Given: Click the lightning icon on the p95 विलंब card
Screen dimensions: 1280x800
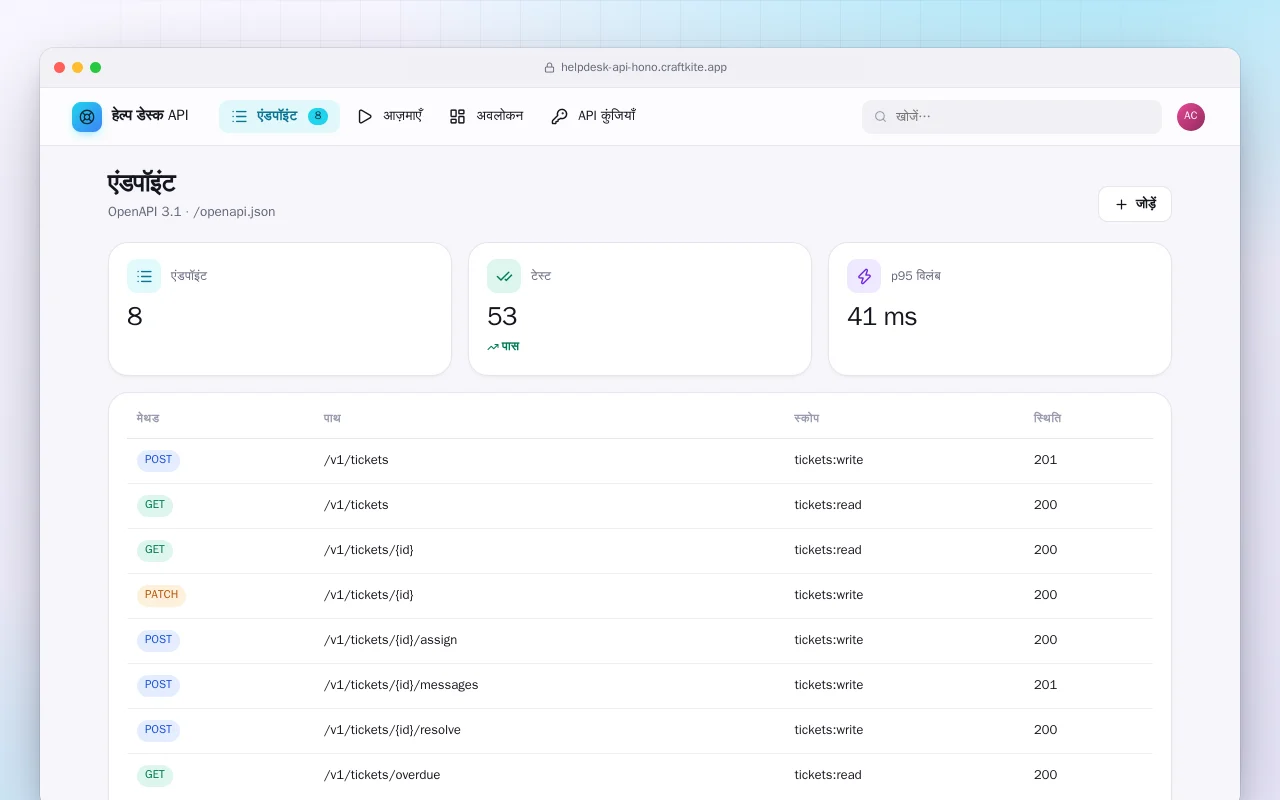Looking at the screenshot, I should tap(864, 276).
